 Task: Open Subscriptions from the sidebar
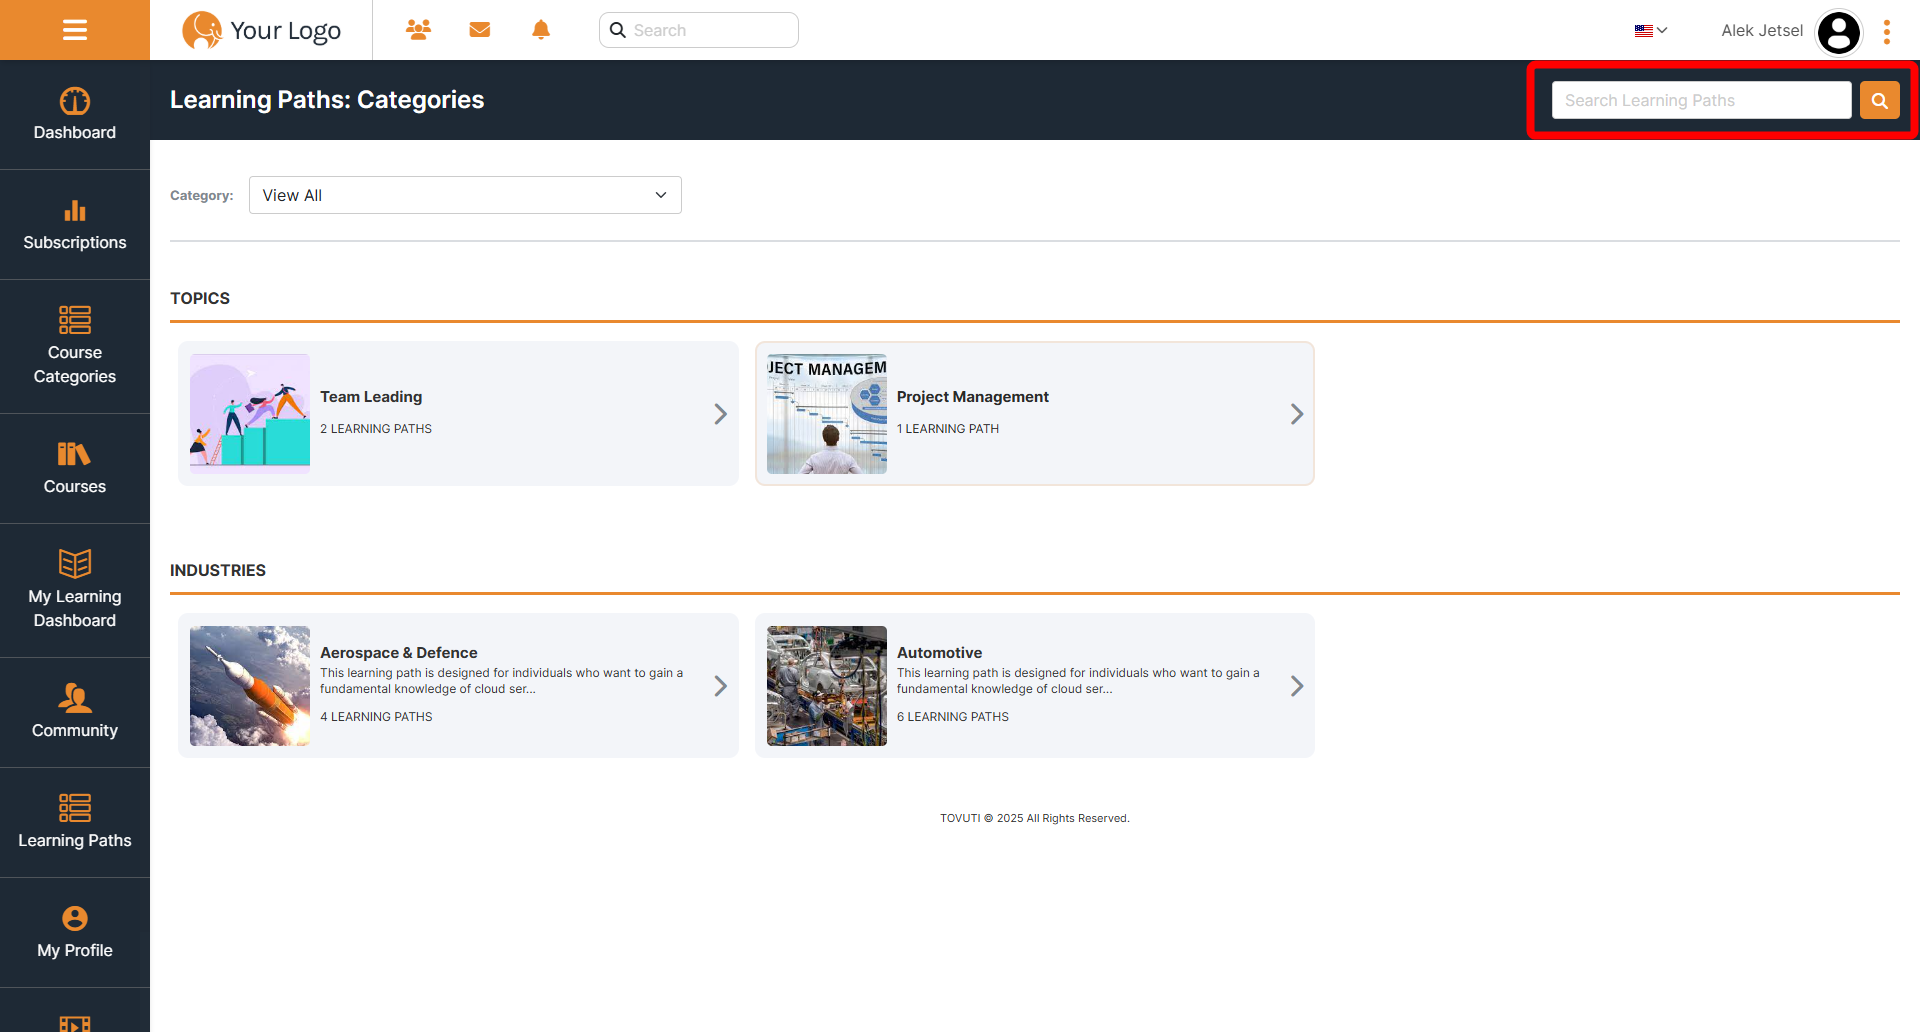[x=75, y=225]
